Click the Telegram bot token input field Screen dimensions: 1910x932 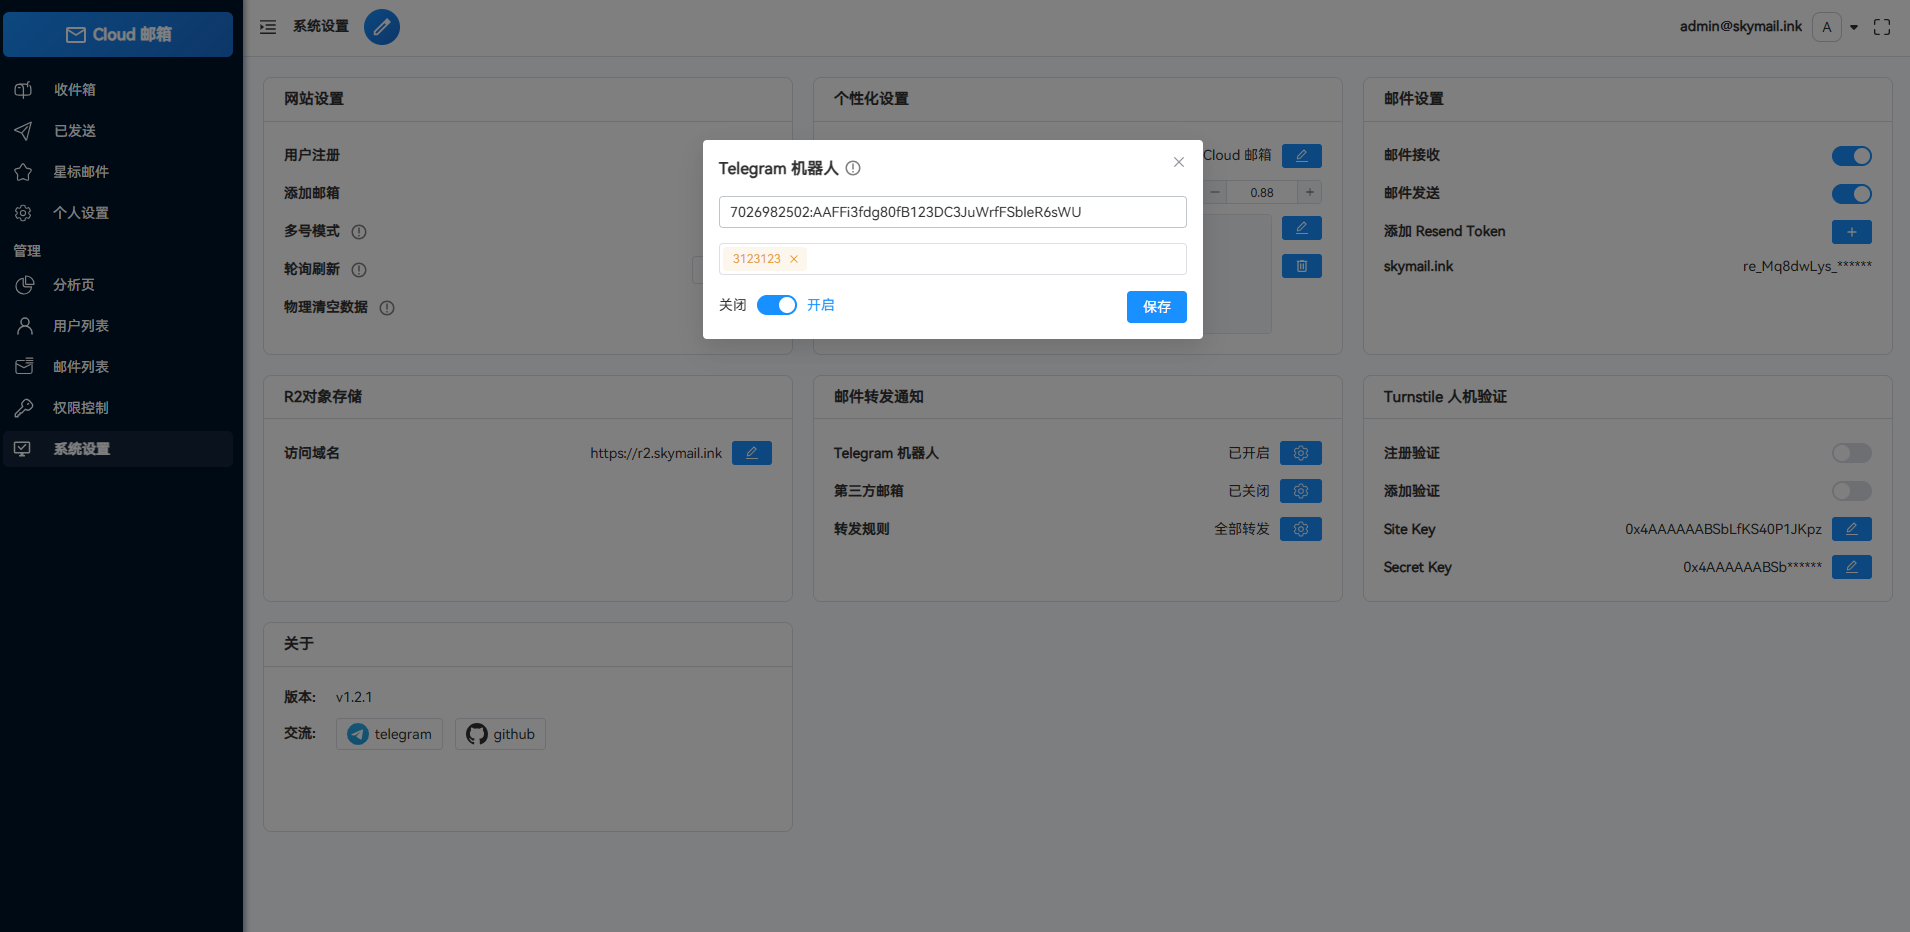(952, 212)
